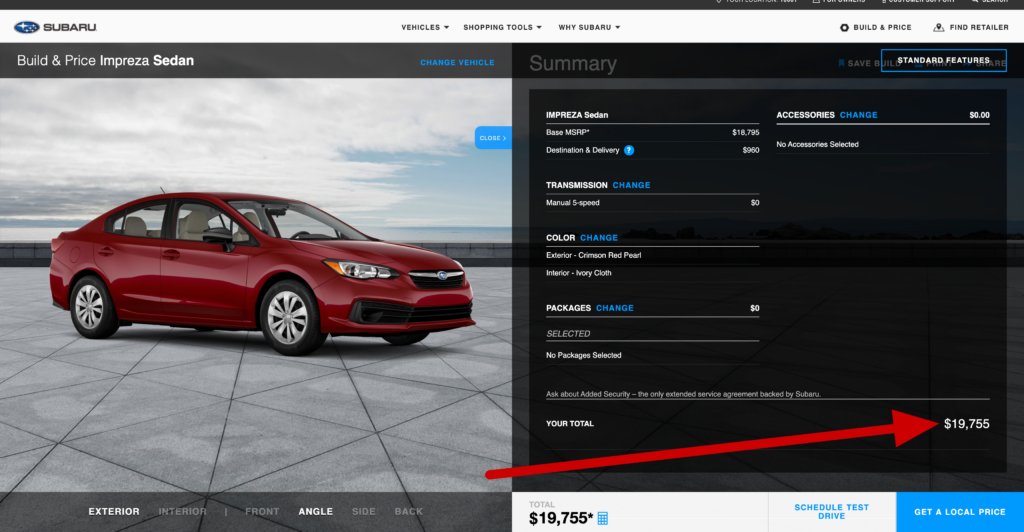Screen dimensions: 1024x532
Task: Change the accessories selection
Action: point(858,115)
